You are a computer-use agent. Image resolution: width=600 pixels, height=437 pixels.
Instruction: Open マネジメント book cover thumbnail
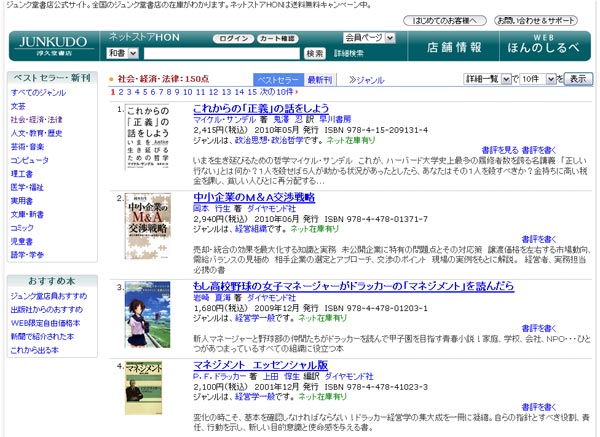pos(144,388)
